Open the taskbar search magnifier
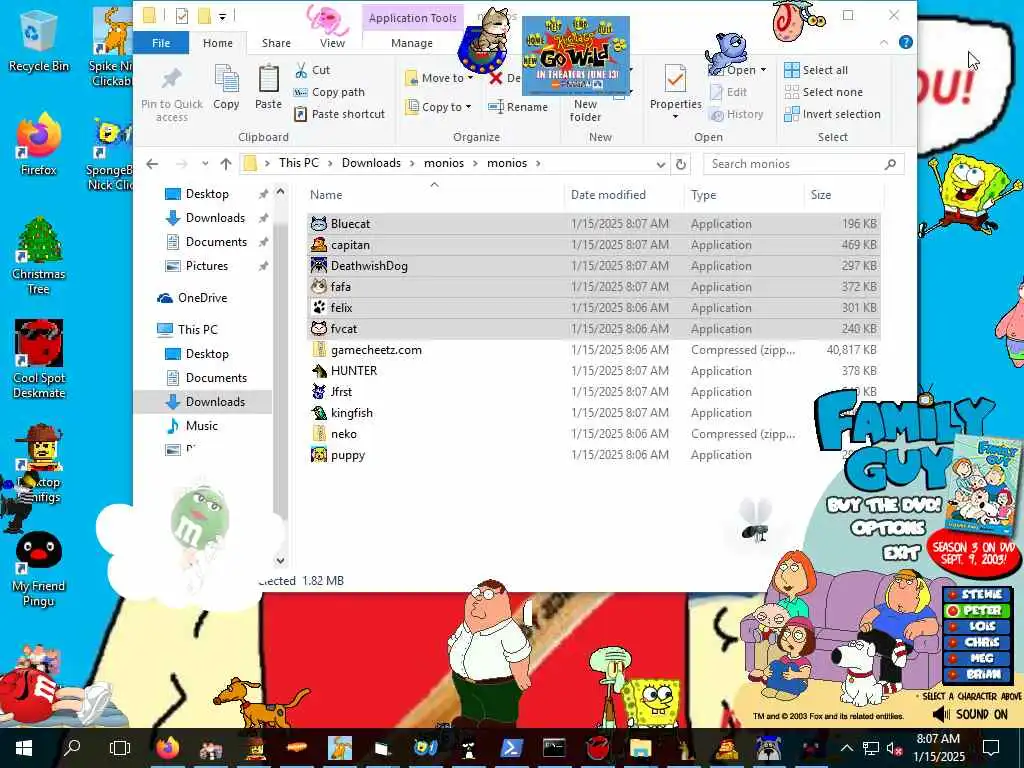Screen dimensions: 1024x768 pyautogui.click(x=72, y=746)
